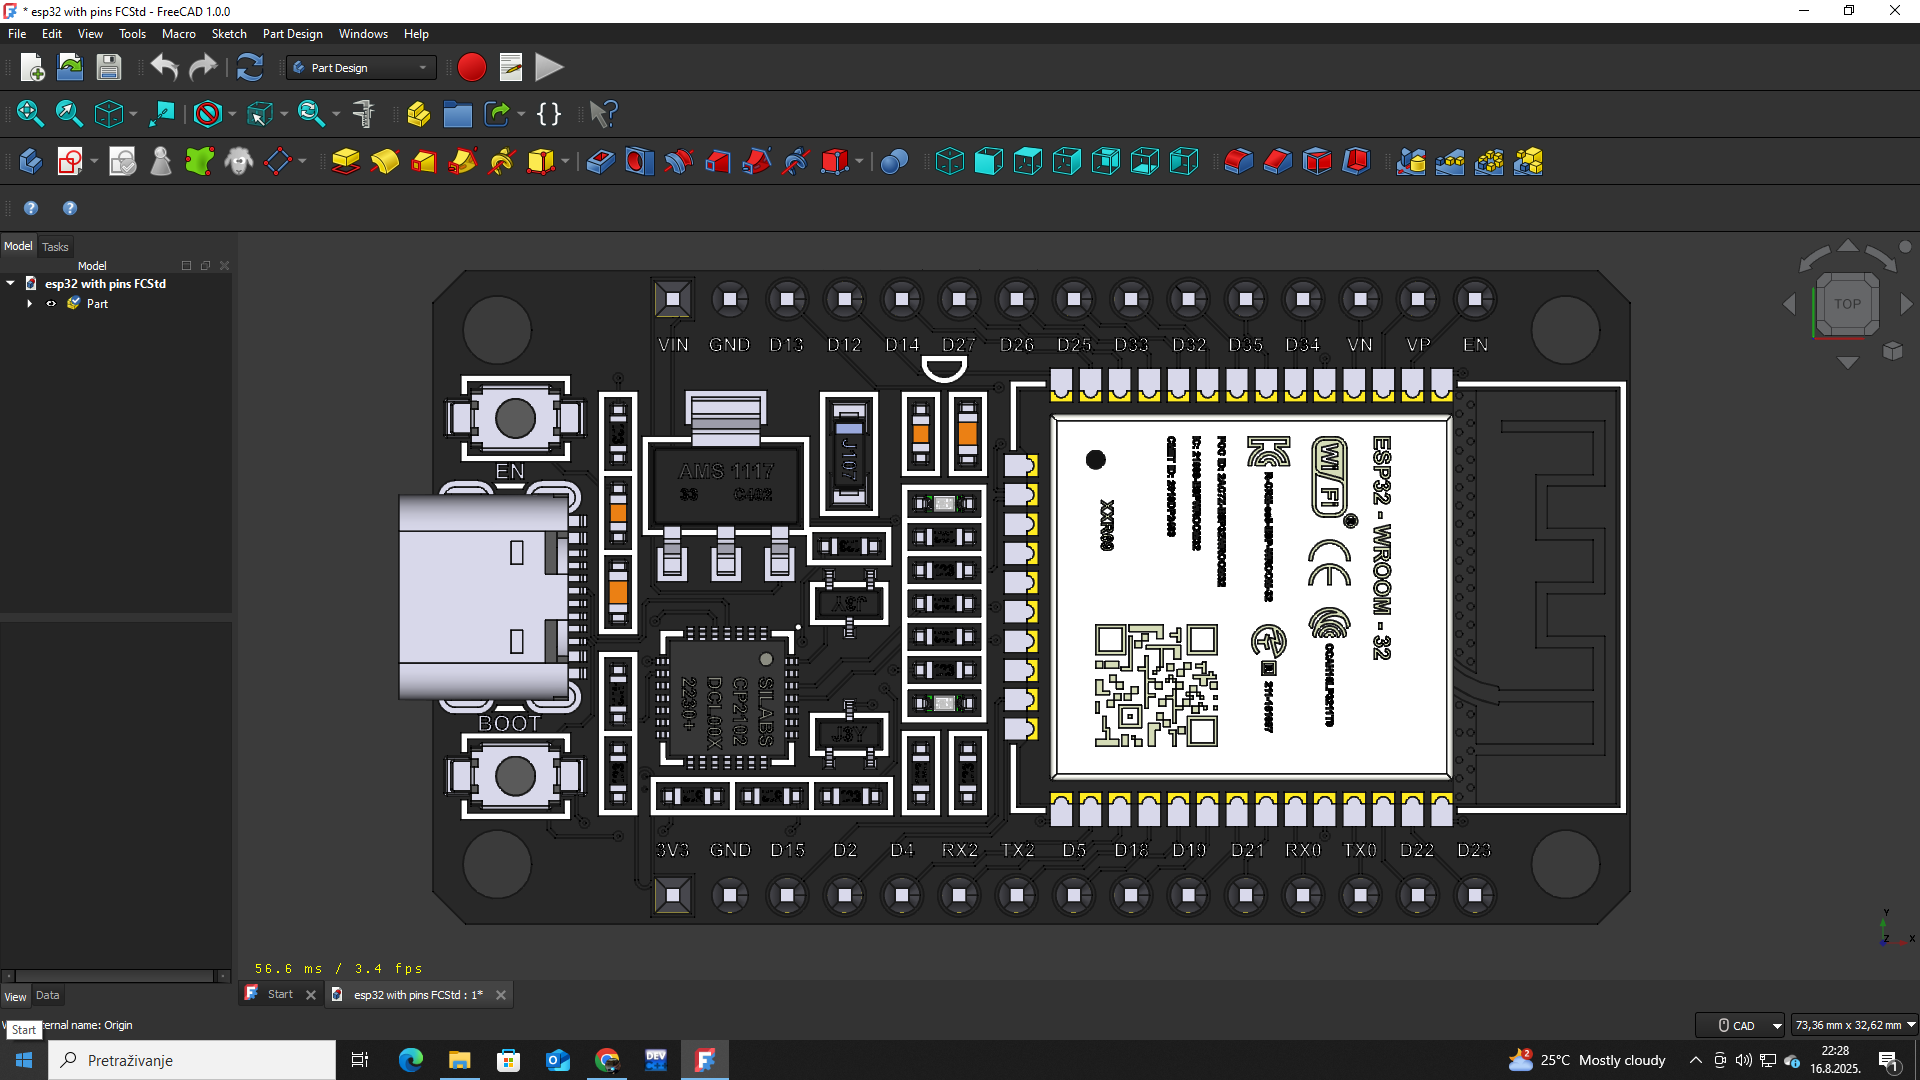Click the Measure caliper tool
The image size is (1920, 1080).
click(x=364, y=114)
